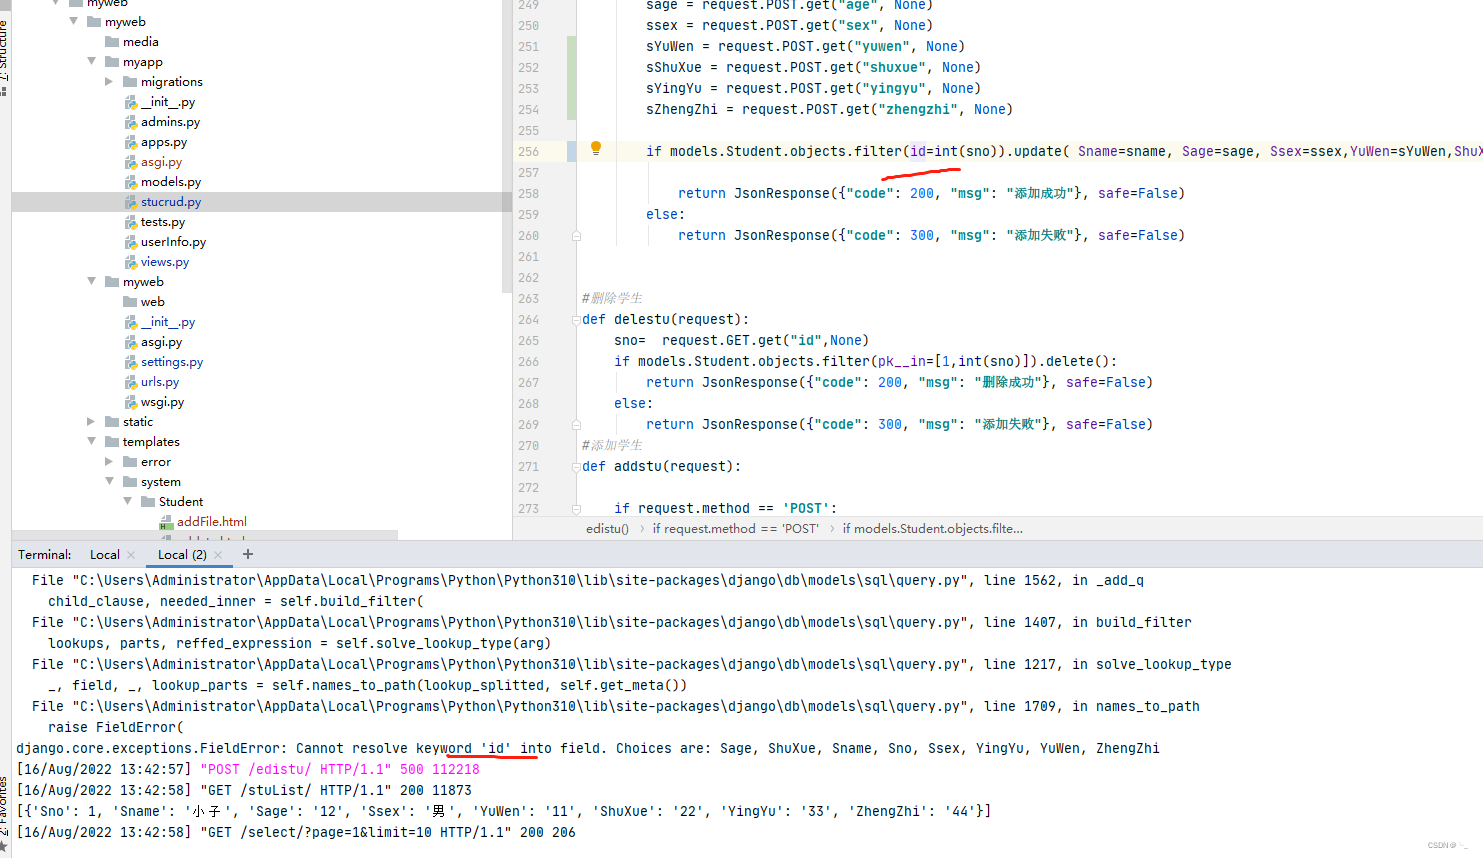This screenshot has width=1483, height=858.
Task: Switch to Local terminal tab
Action: coord(105,555)
